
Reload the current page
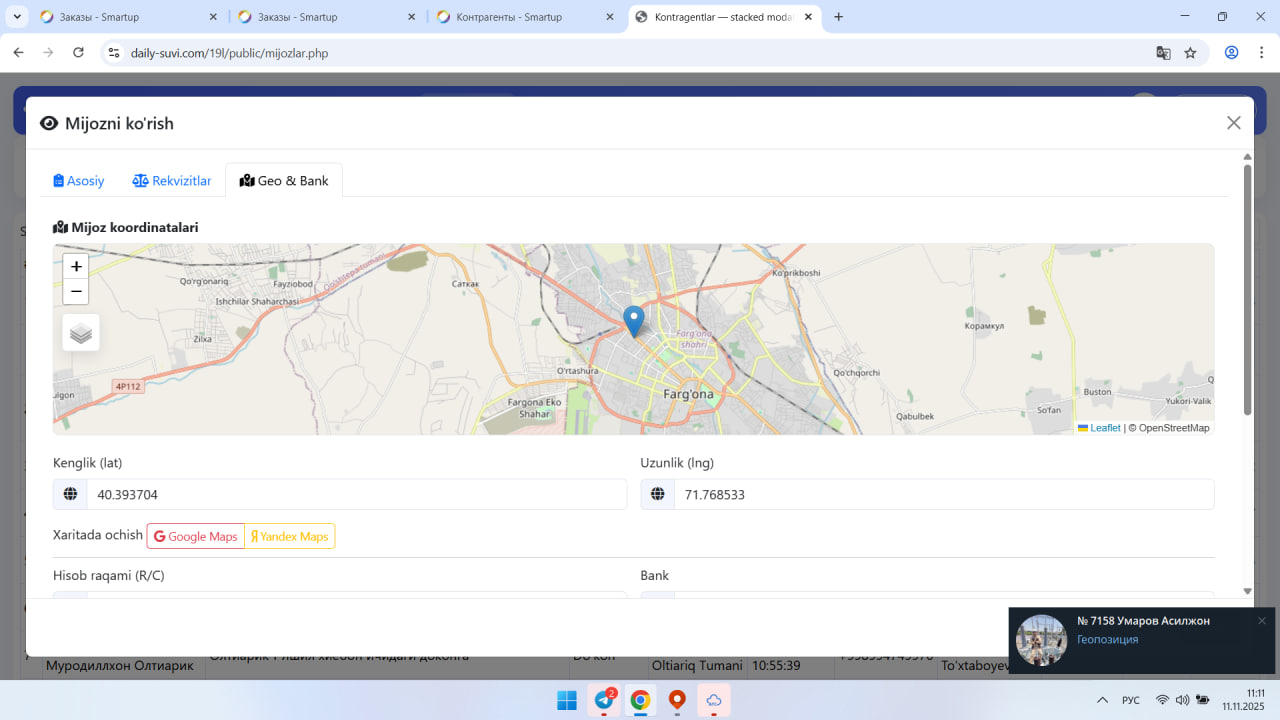pyautogui.click(x=79, y=53)
